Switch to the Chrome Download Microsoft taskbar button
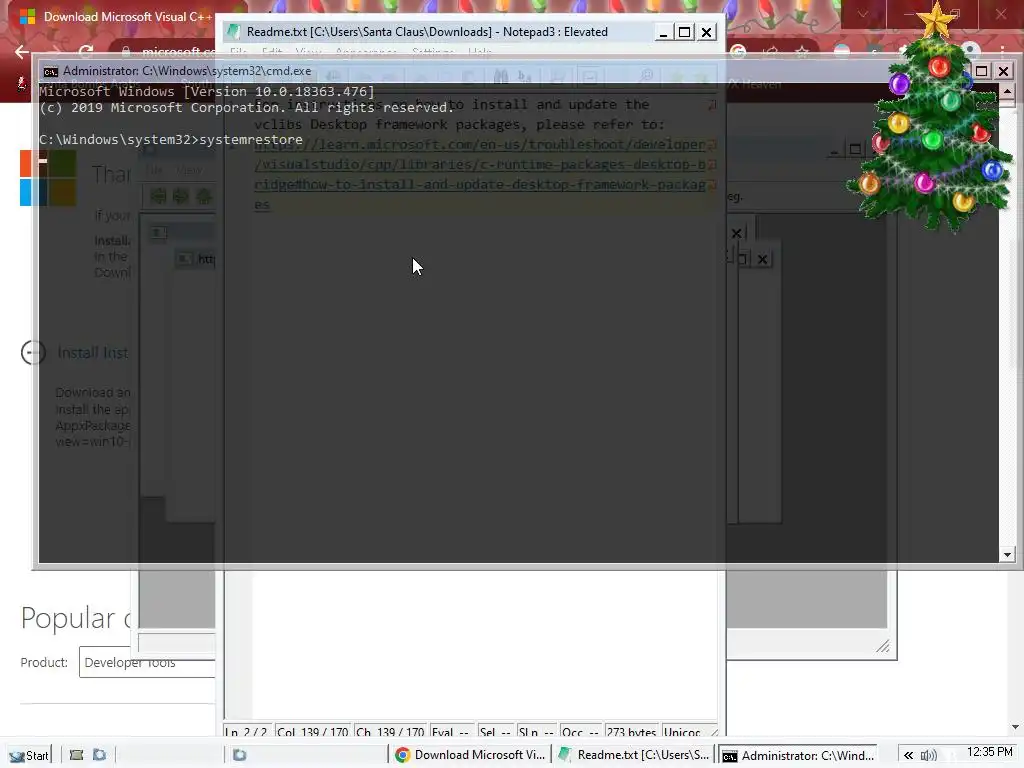The image size is (1024, 768). pos(470,755)
